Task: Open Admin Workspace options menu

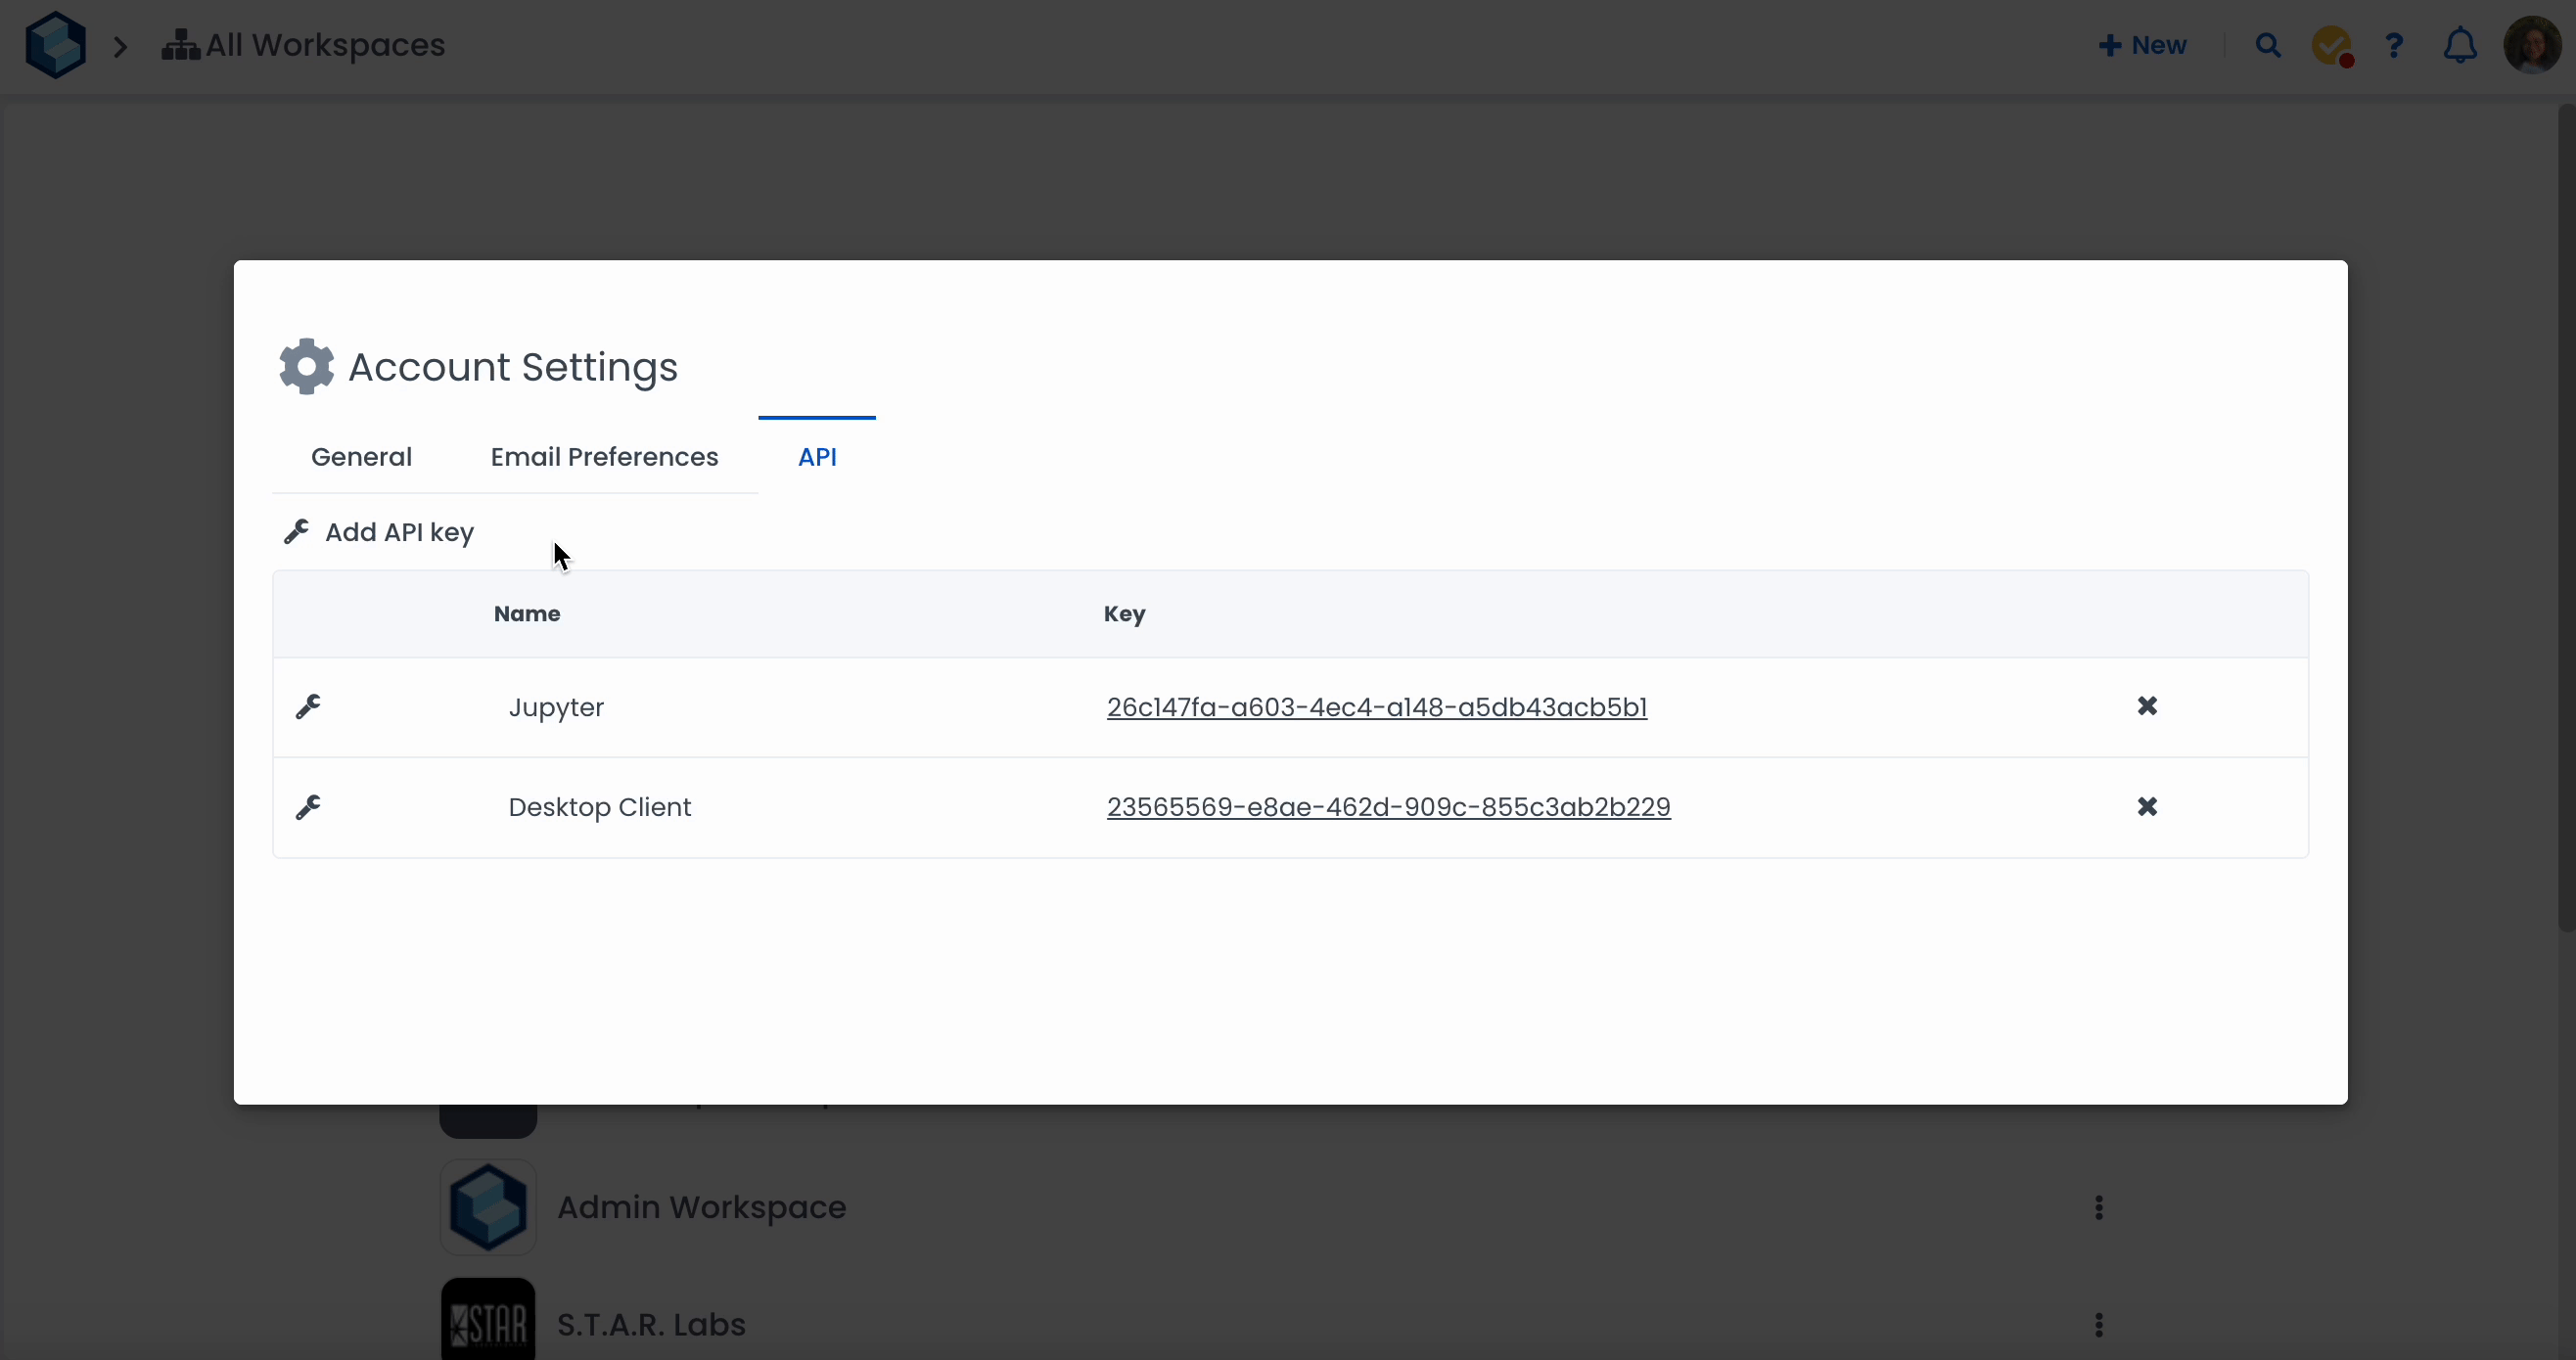Action: click(x=2099, y=1207)
